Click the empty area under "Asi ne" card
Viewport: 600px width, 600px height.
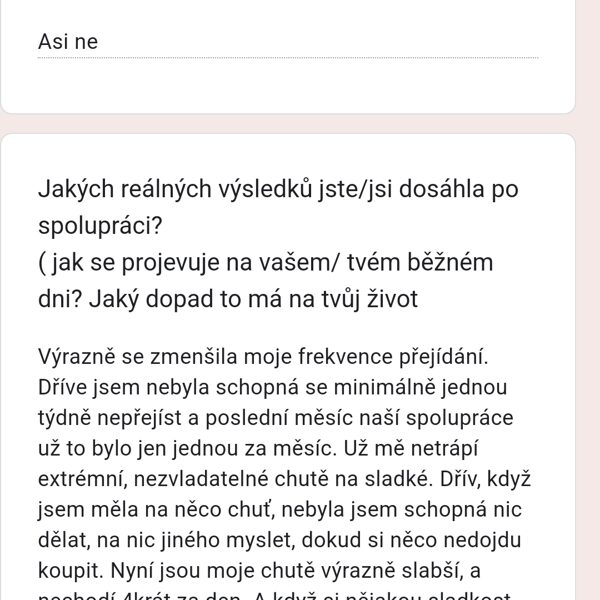click(288, 86)
